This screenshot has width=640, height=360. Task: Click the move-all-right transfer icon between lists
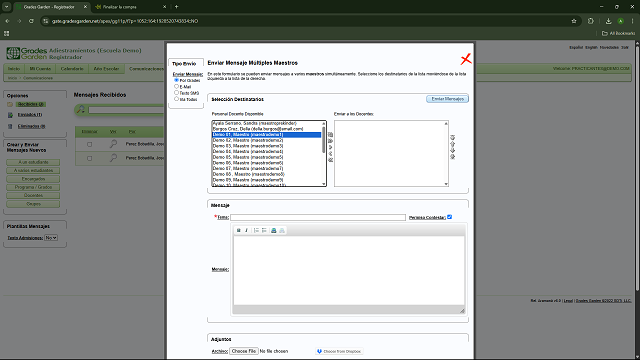pos(331,134)
